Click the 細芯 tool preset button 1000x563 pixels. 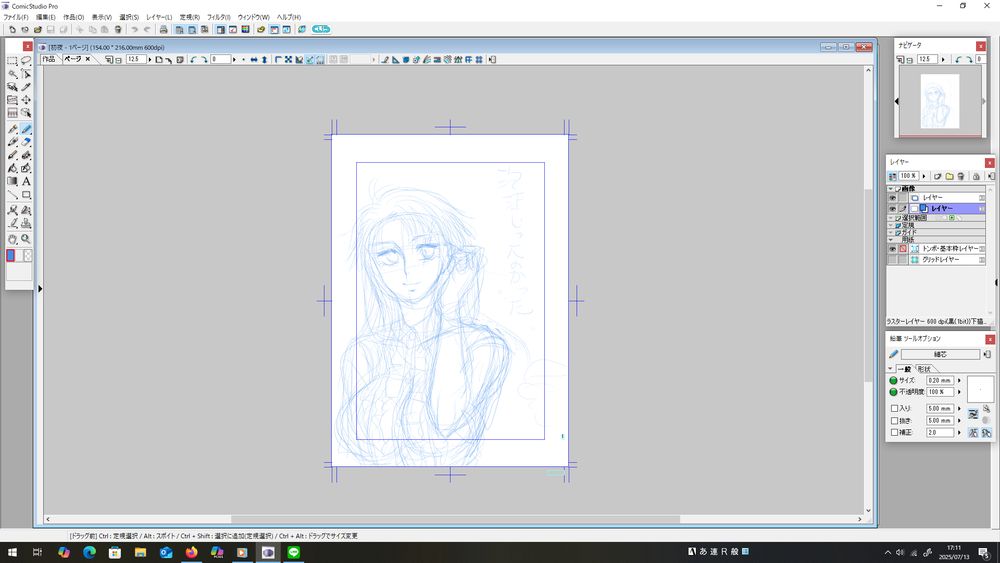(940, 354)
